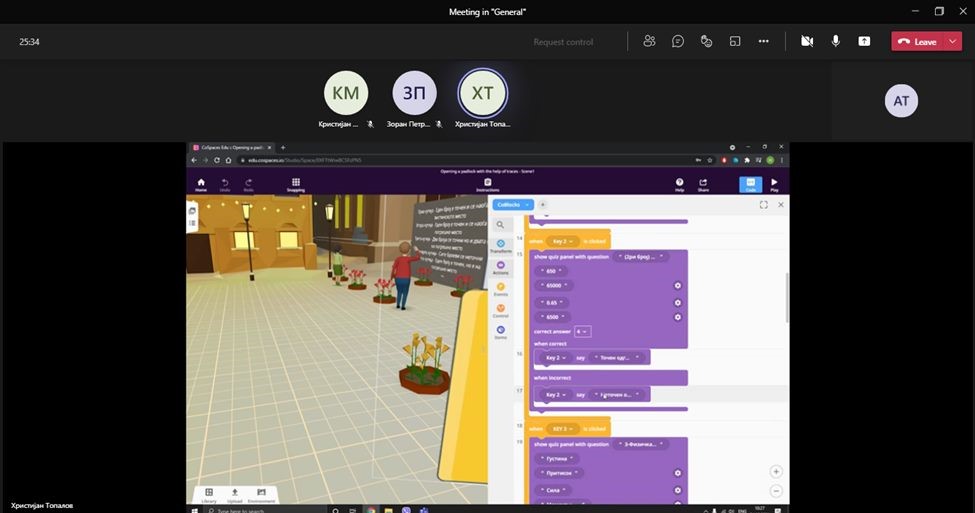975x513 pixels.
Task: Open the participants panel in Teams
Action: tap(649, 41)
